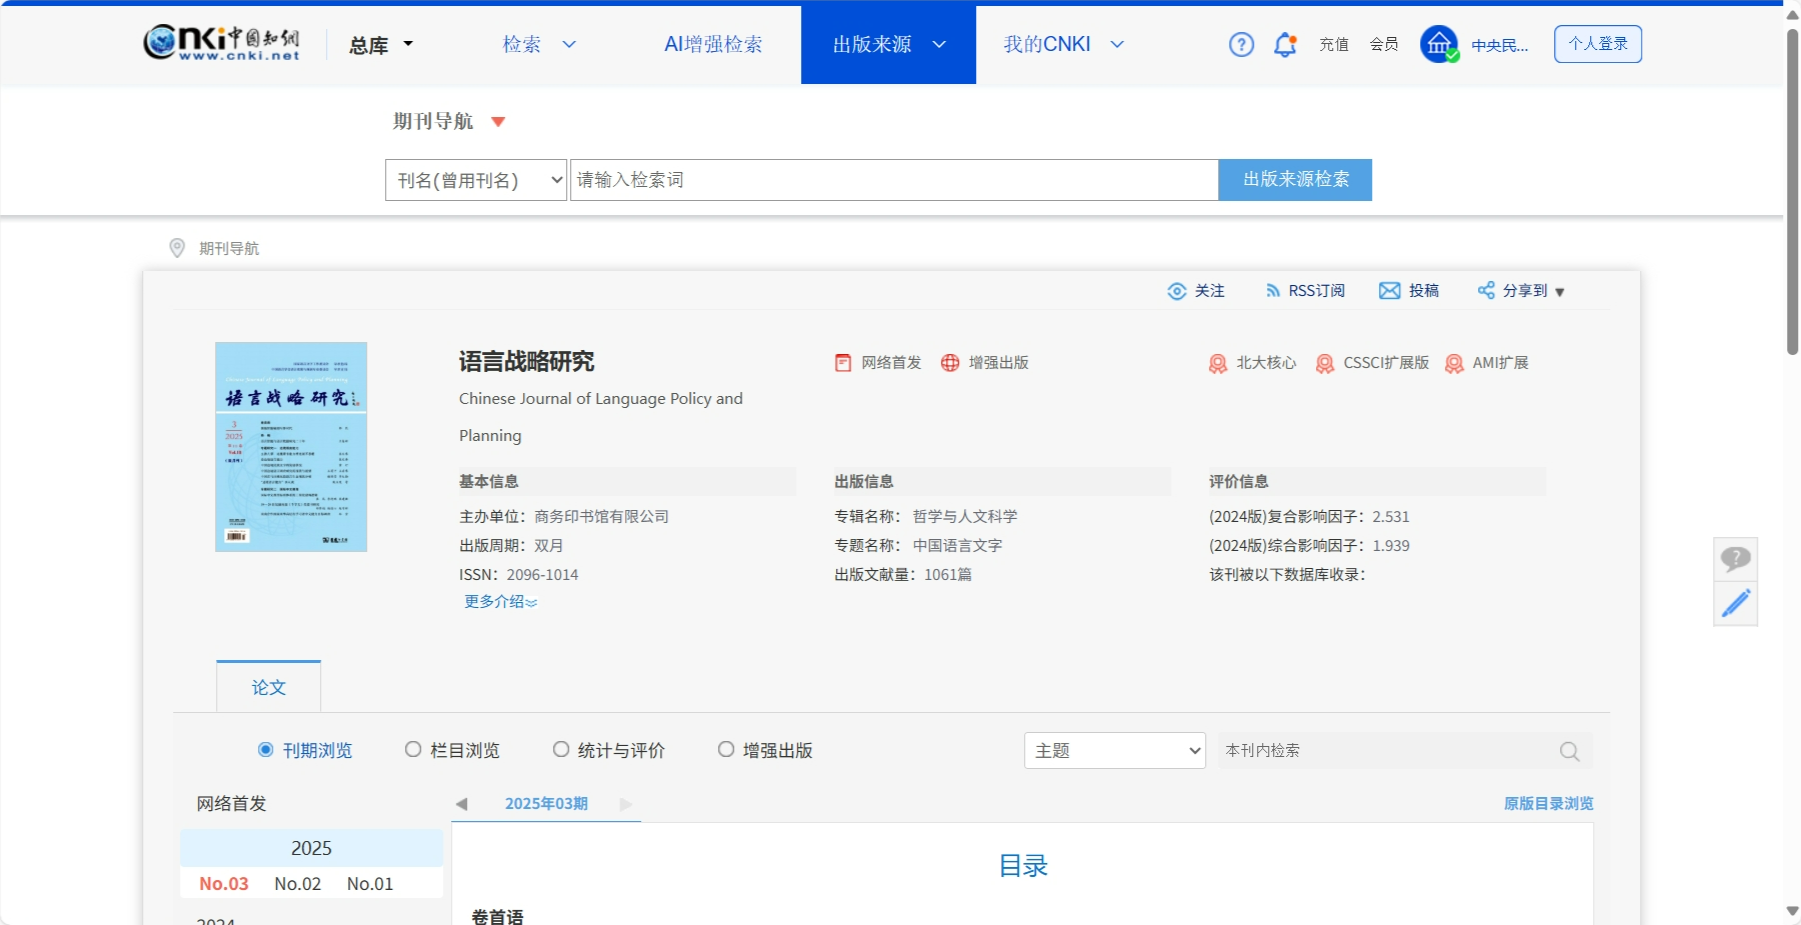
Task: Click the 复合影响因子 2.531 value
Action: [x=1391, y=517]
